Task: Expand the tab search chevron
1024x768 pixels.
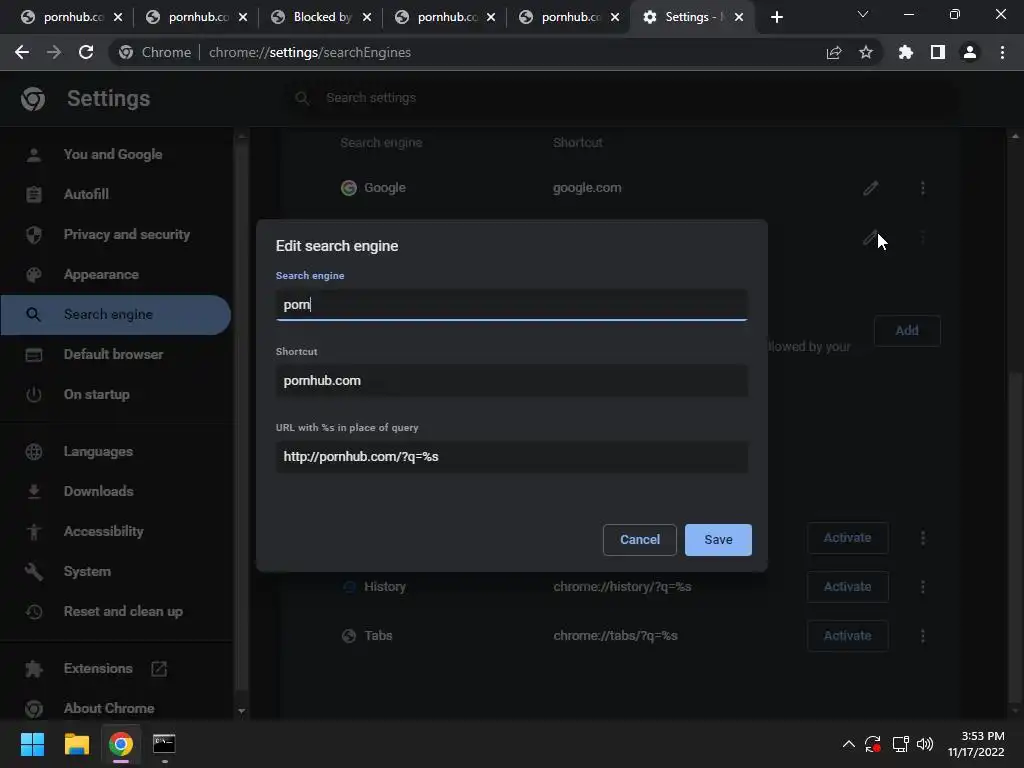Action: [x=863, y=14]
